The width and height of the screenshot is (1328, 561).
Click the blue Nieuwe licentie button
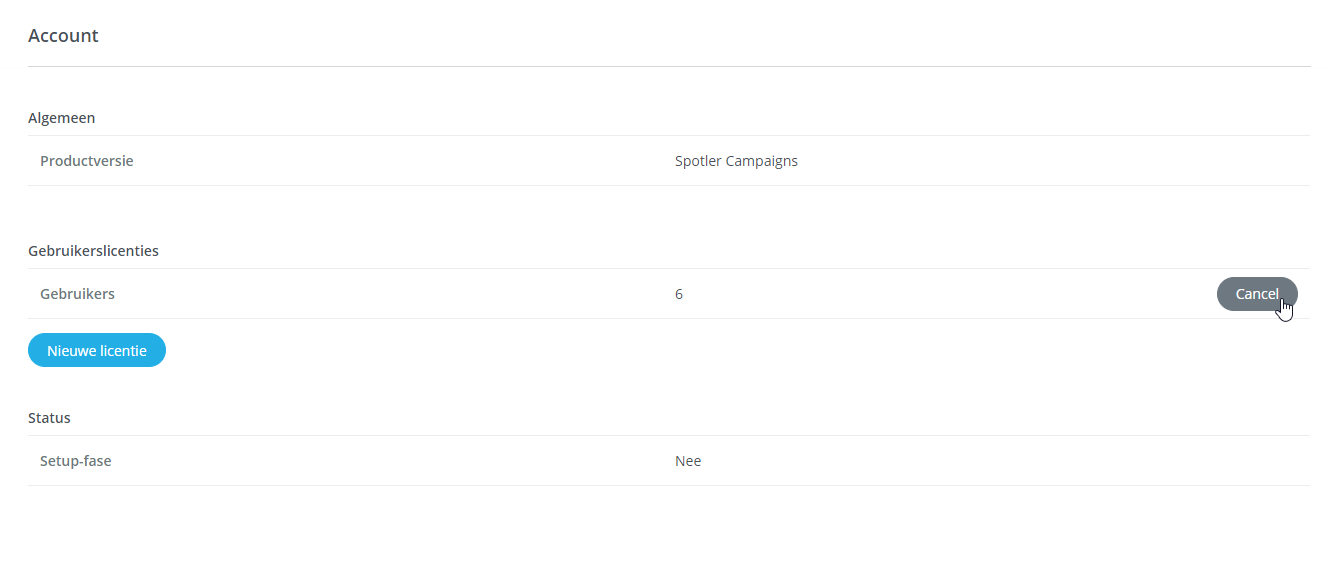click(x=97, y=350)
